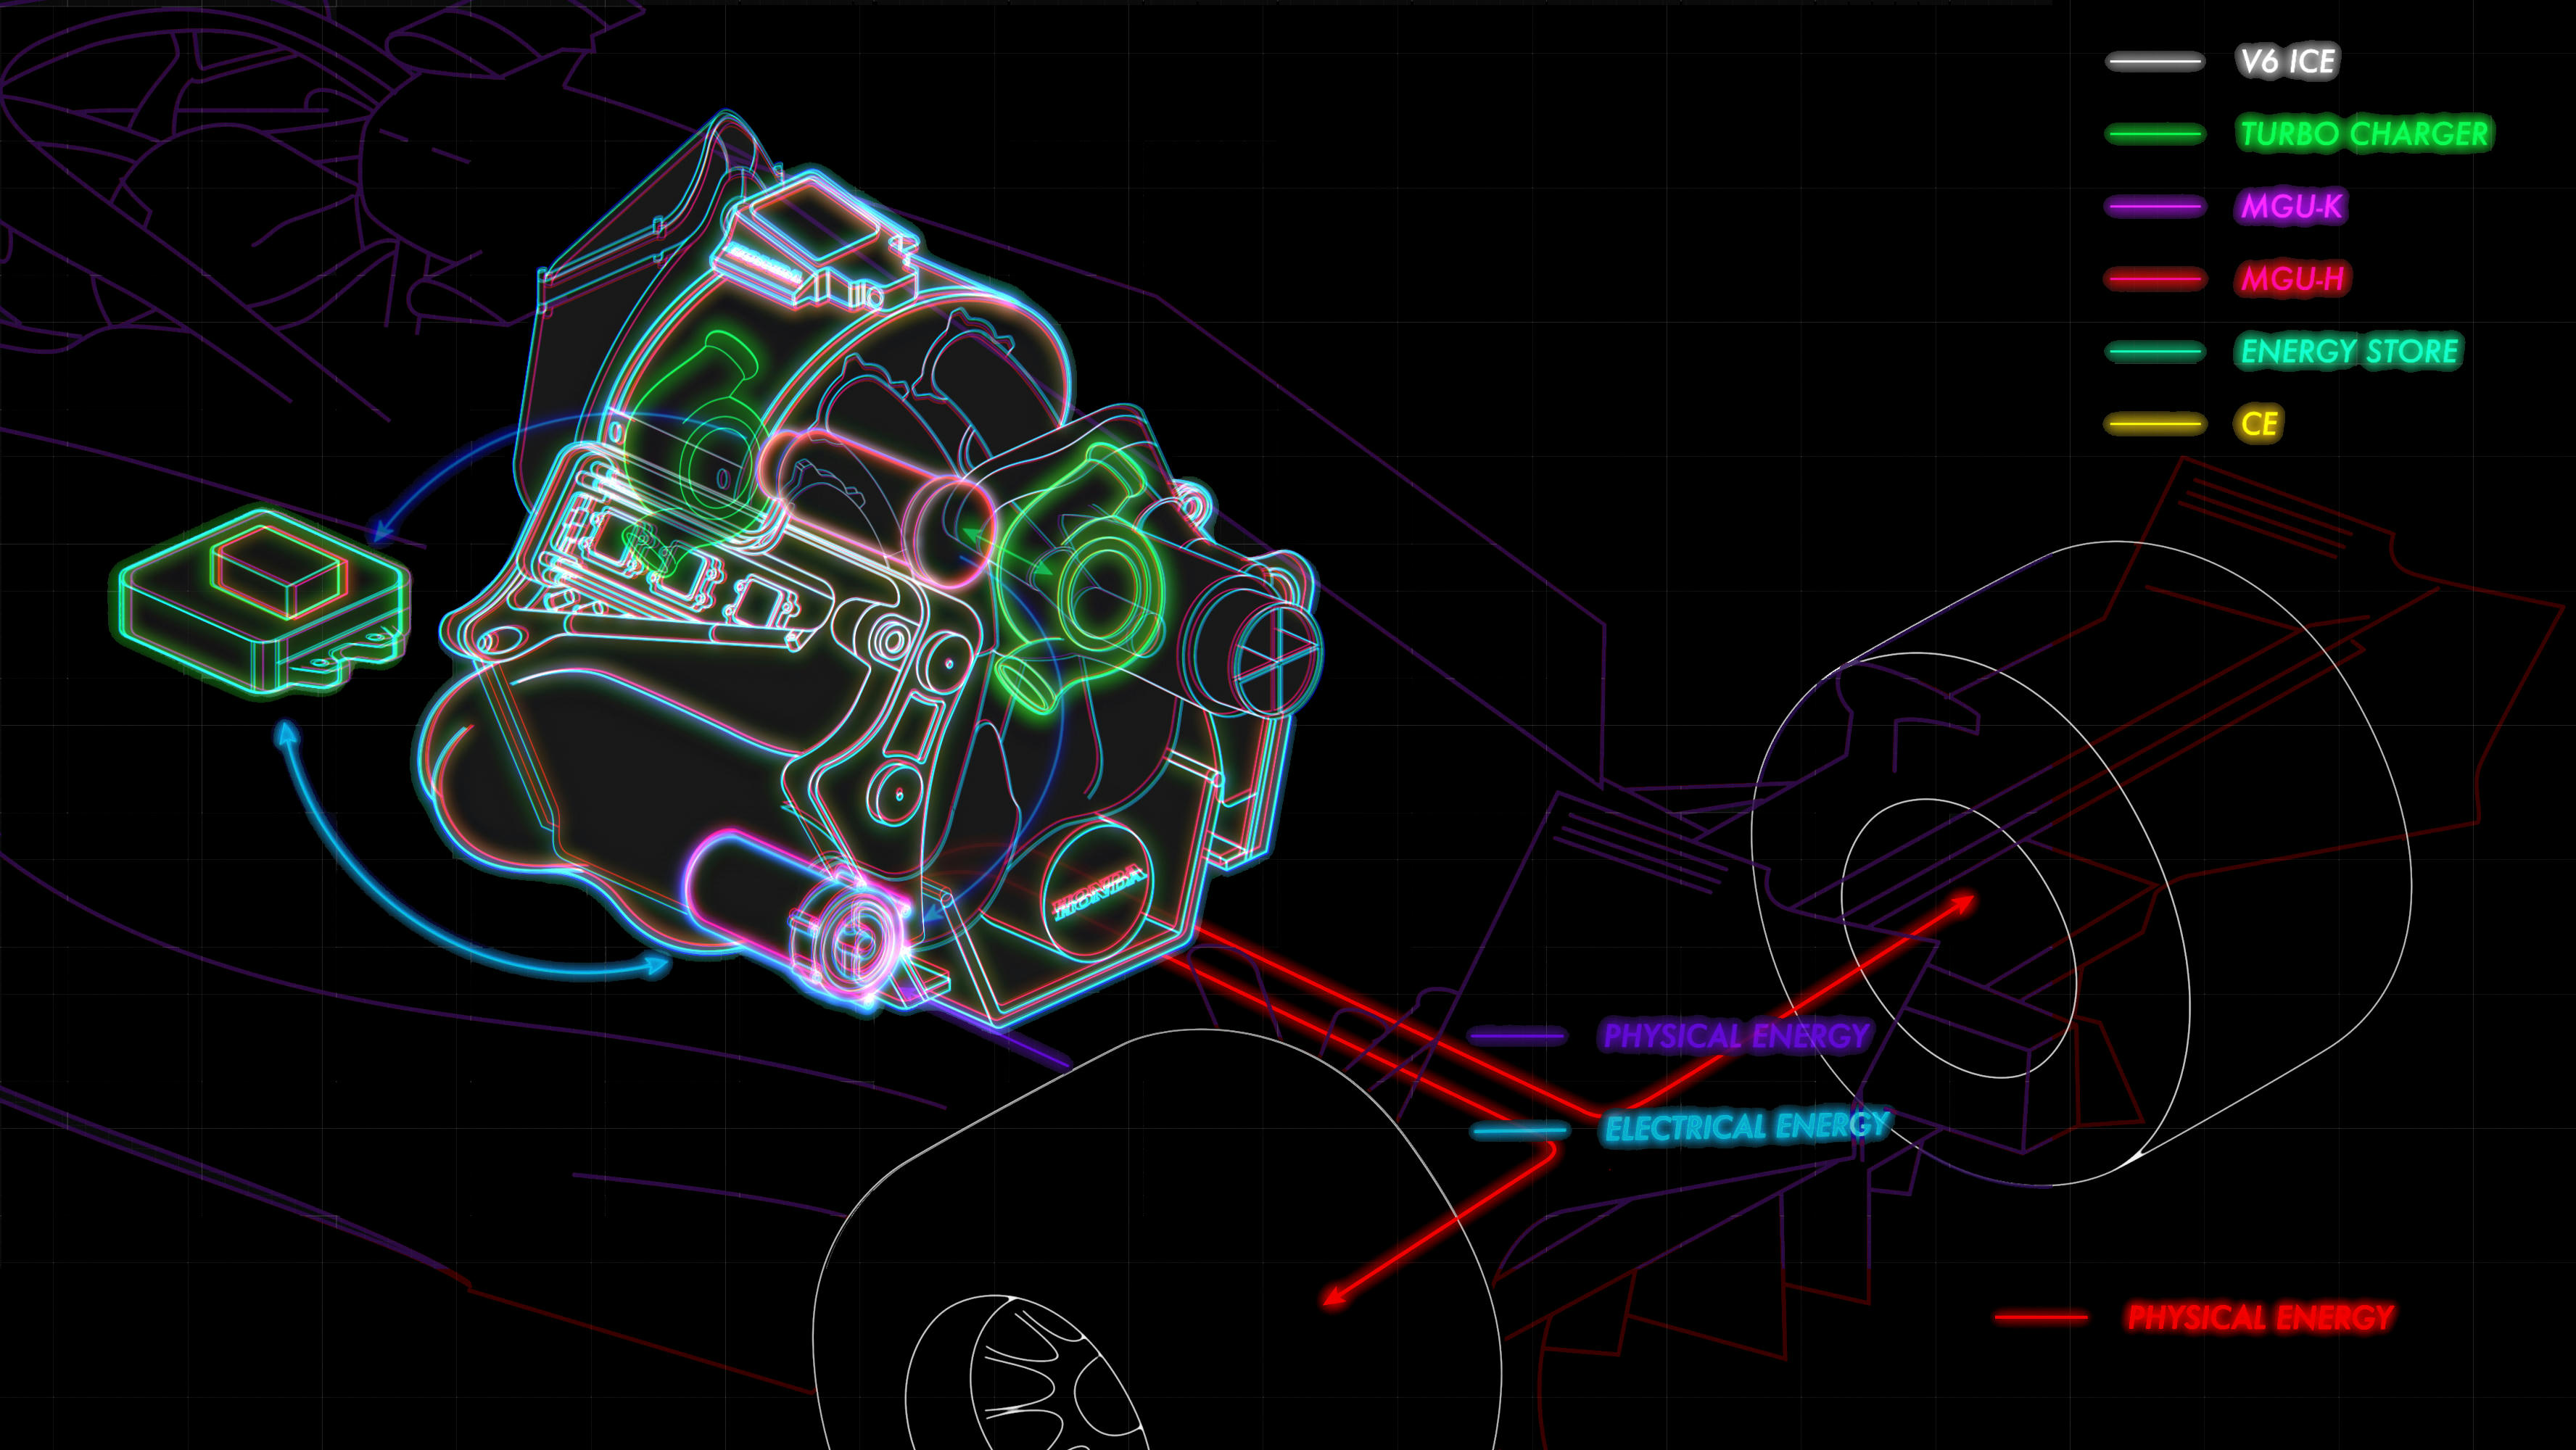Click the blue line swatch beside ELECTRICAL ENERGY
Image resolution: width=2576 pixels, height=1450 pixels.
[1520, 1131]
